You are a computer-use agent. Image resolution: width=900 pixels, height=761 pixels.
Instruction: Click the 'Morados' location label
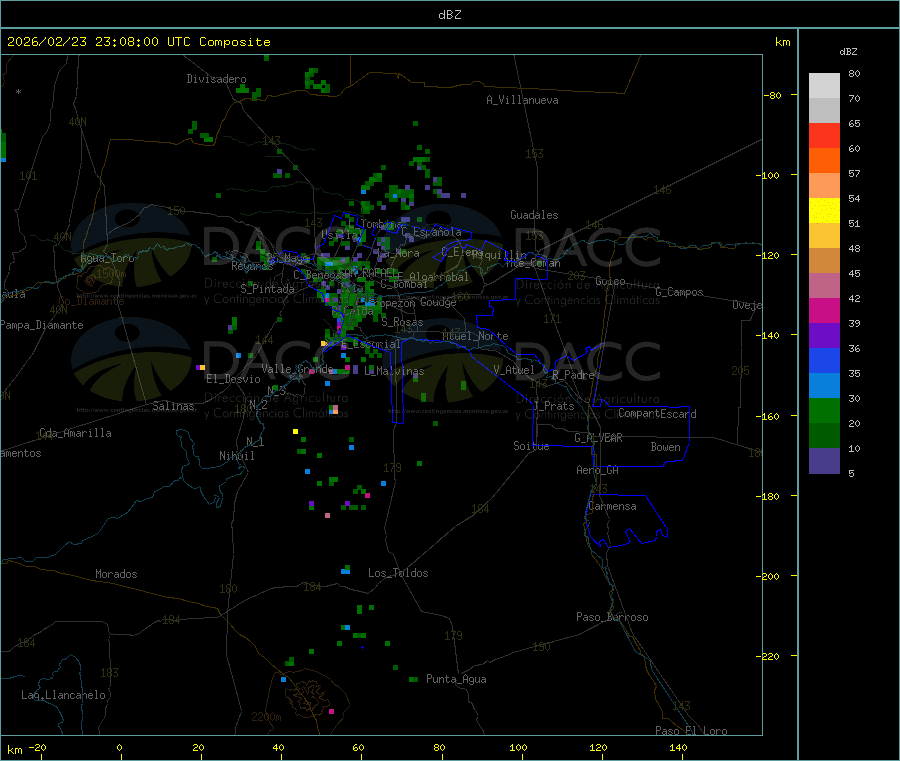click(x=116, y=574)
